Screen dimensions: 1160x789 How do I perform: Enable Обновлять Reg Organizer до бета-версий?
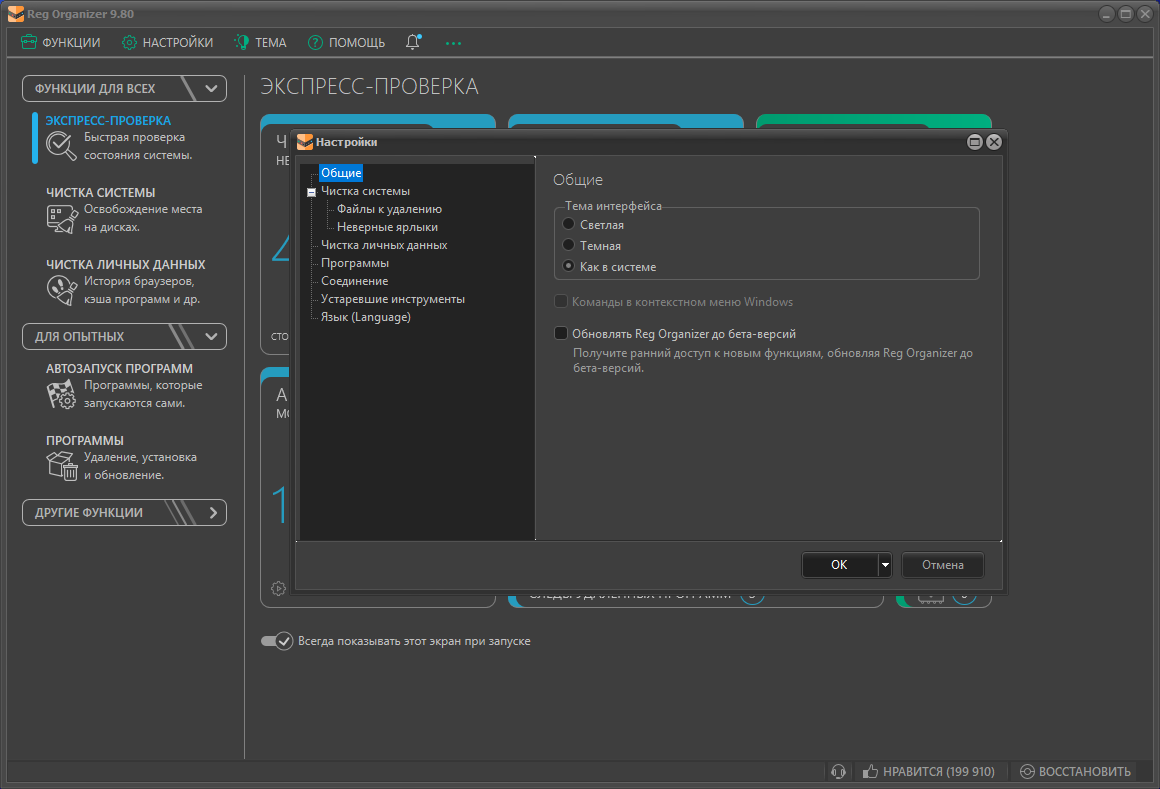[x=561, y=333]
